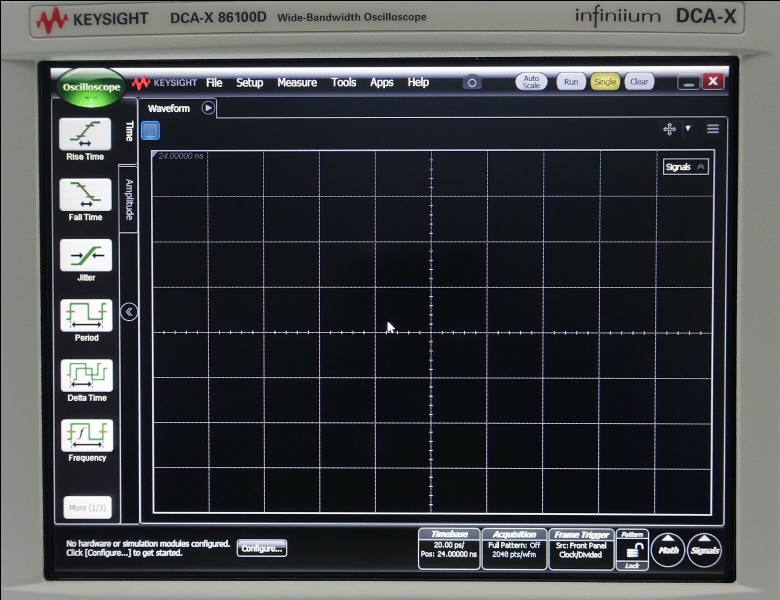780x600 pixels.
Task: Click the move/pan crosshair icon
Action: point(669,129)
